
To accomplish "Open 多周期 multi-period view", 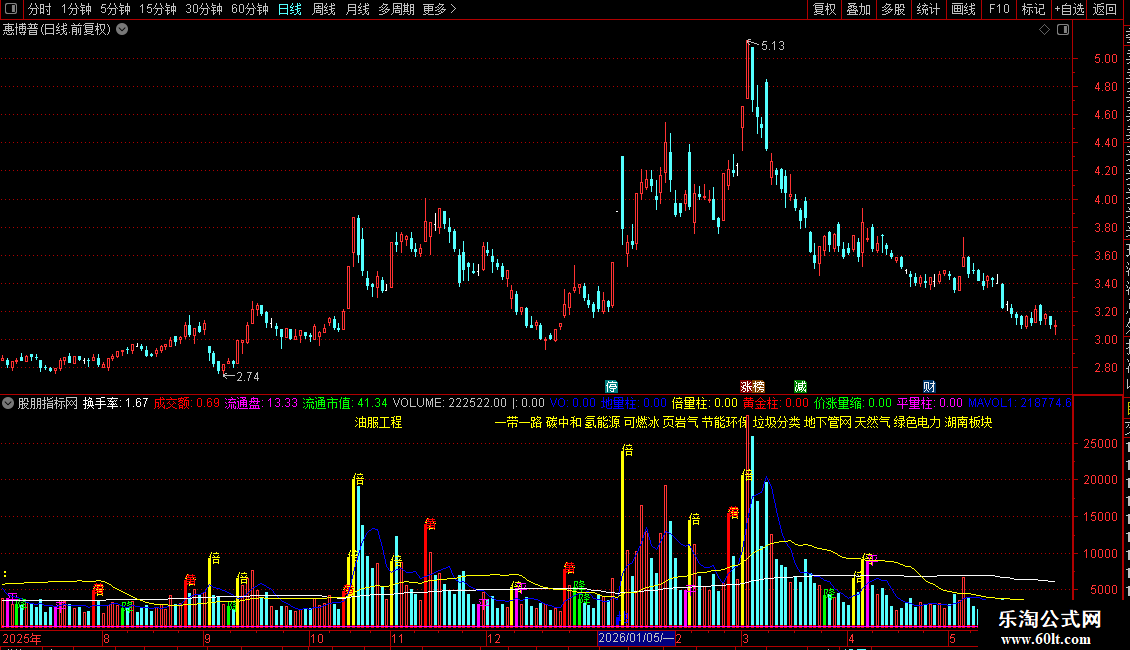I will 396,9.
